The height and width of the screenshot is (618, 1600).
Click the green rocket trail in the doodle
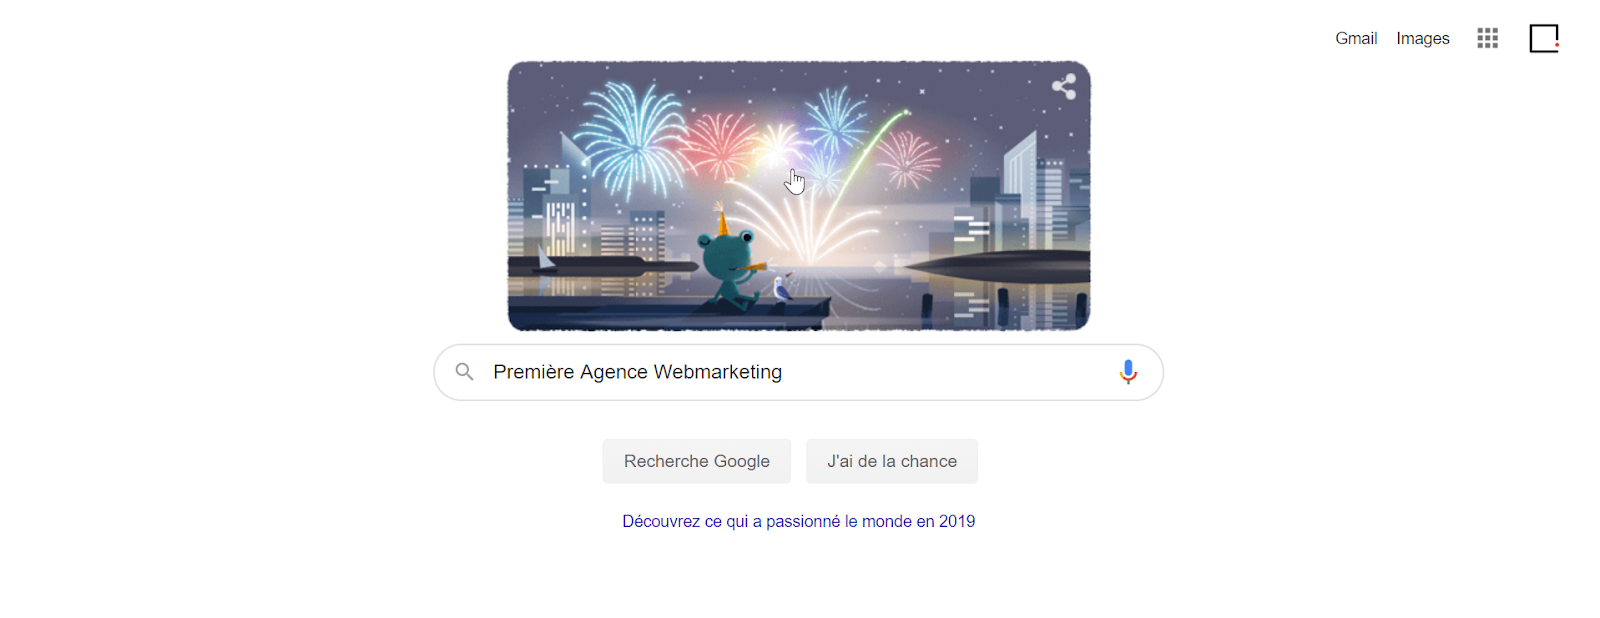pyautogui.click(x=868, y=158)
